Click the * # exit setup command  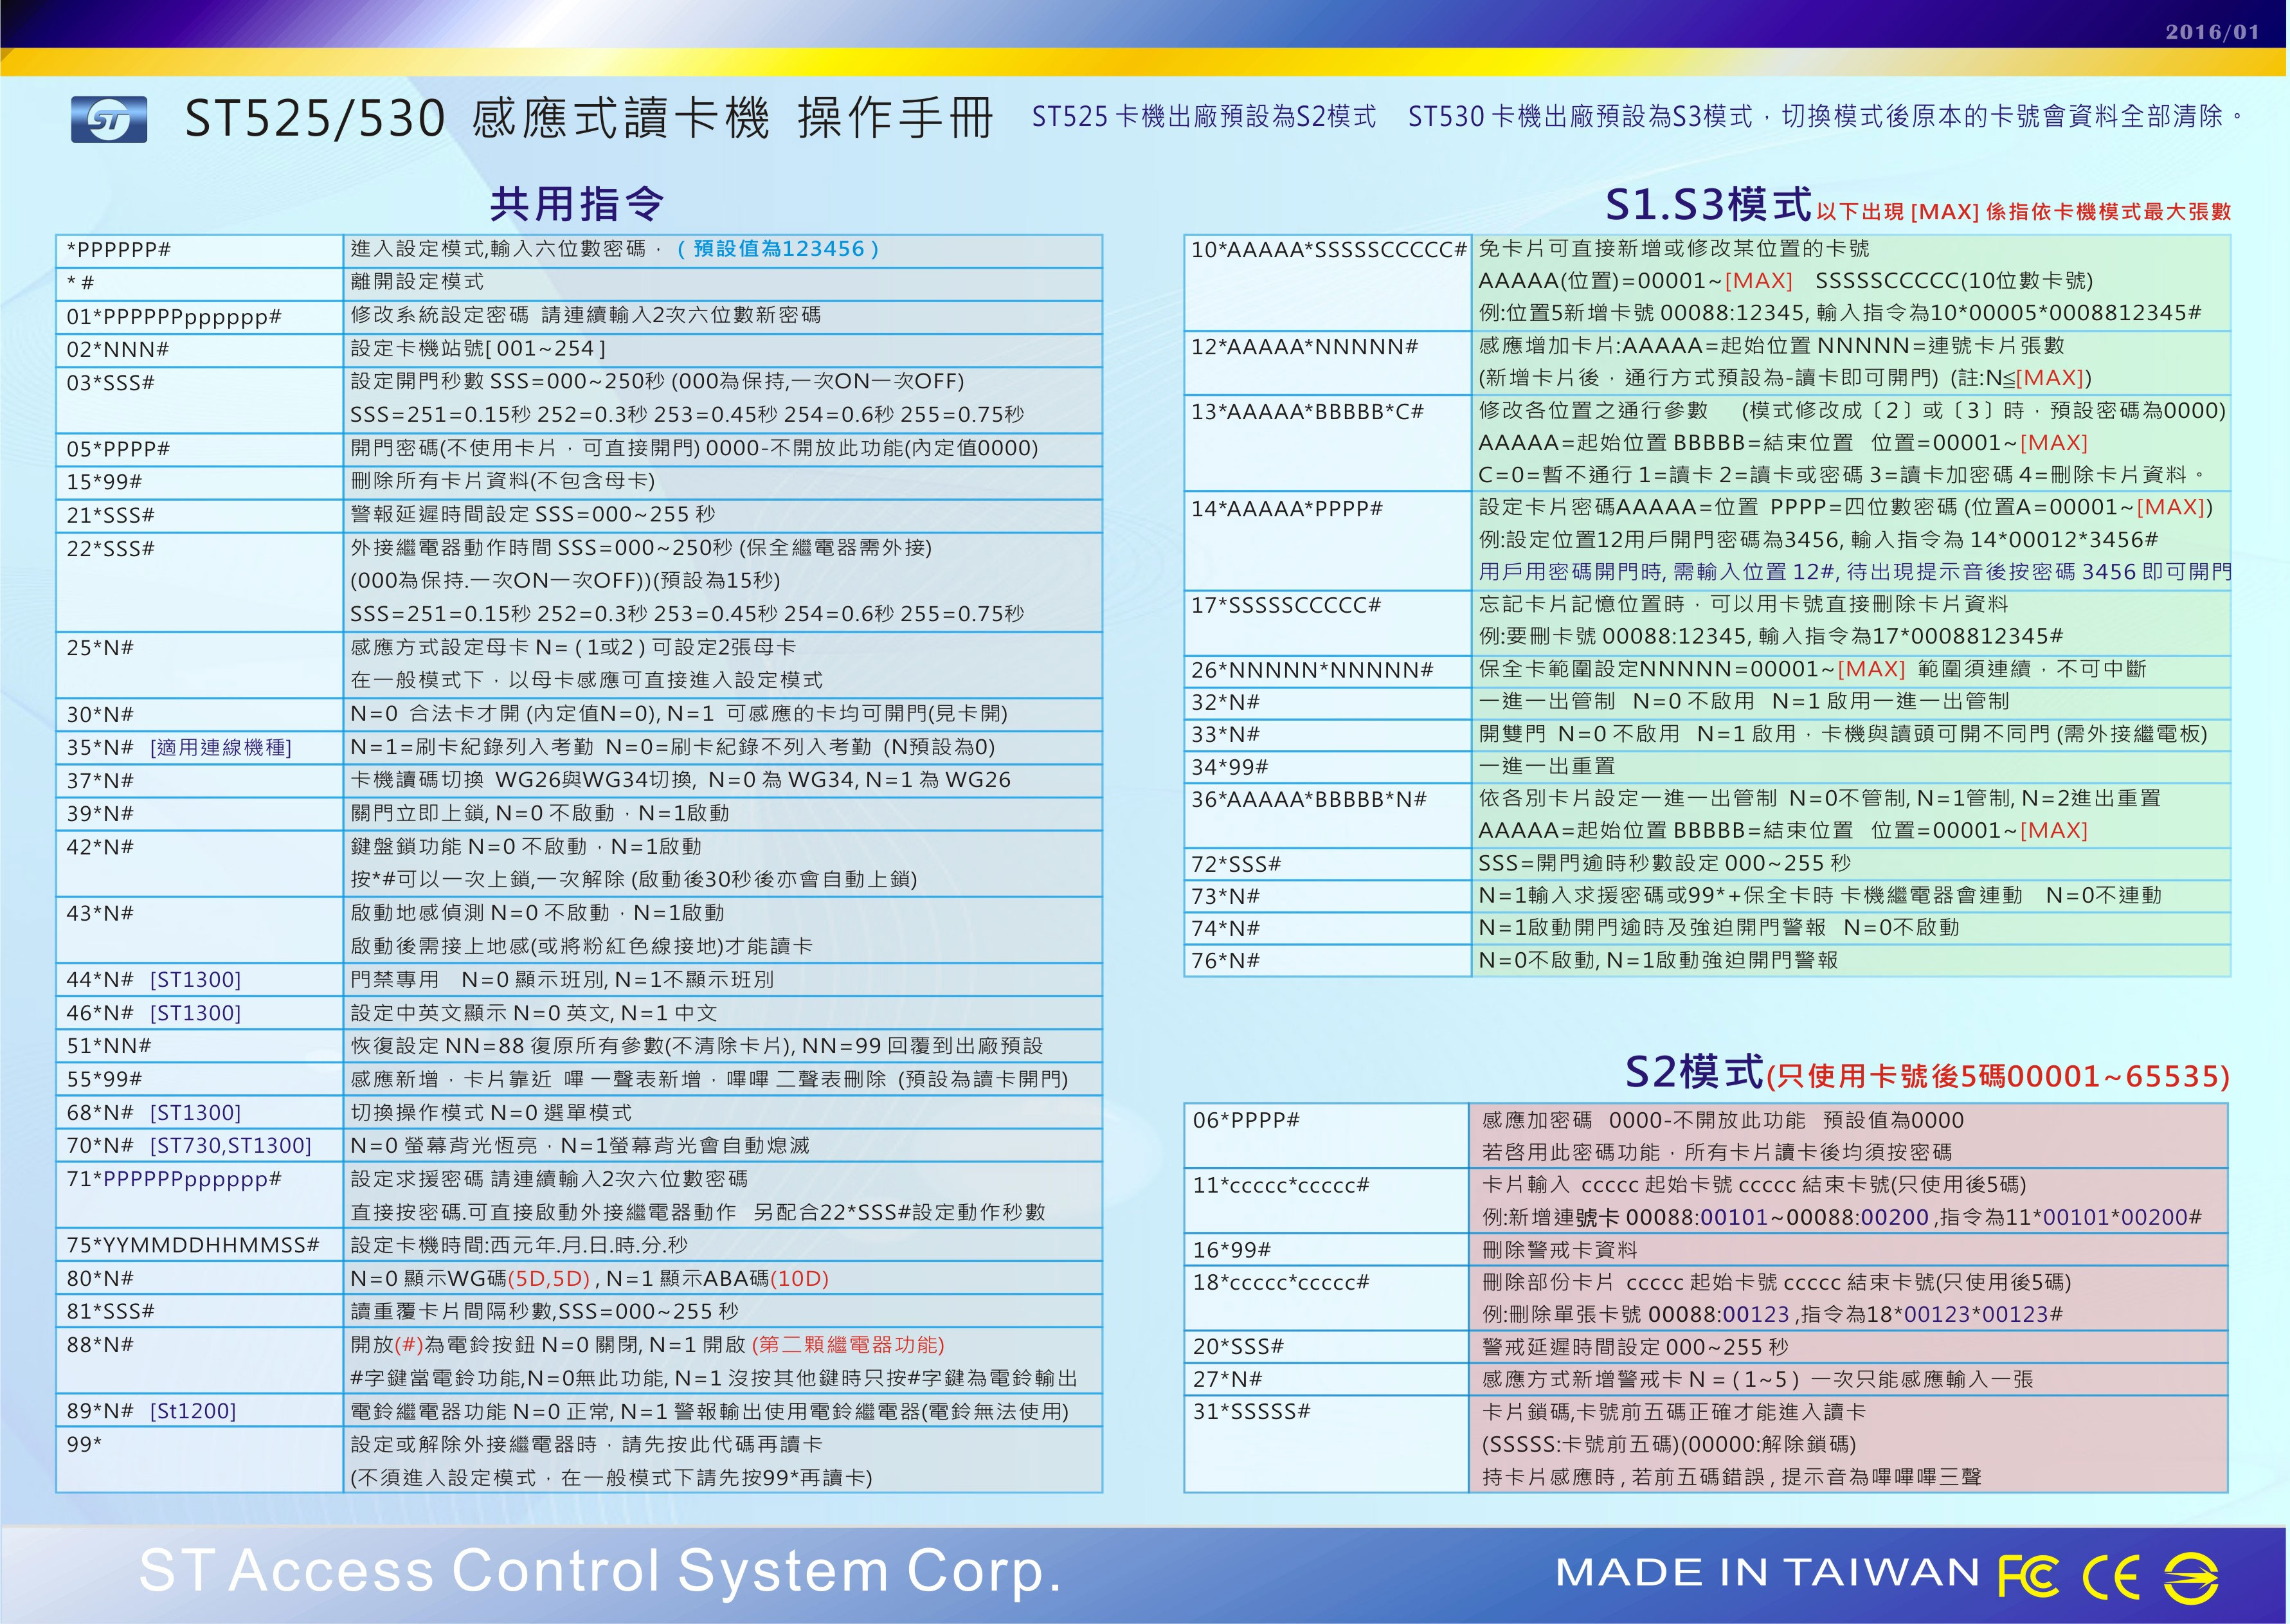coord(200,283)
